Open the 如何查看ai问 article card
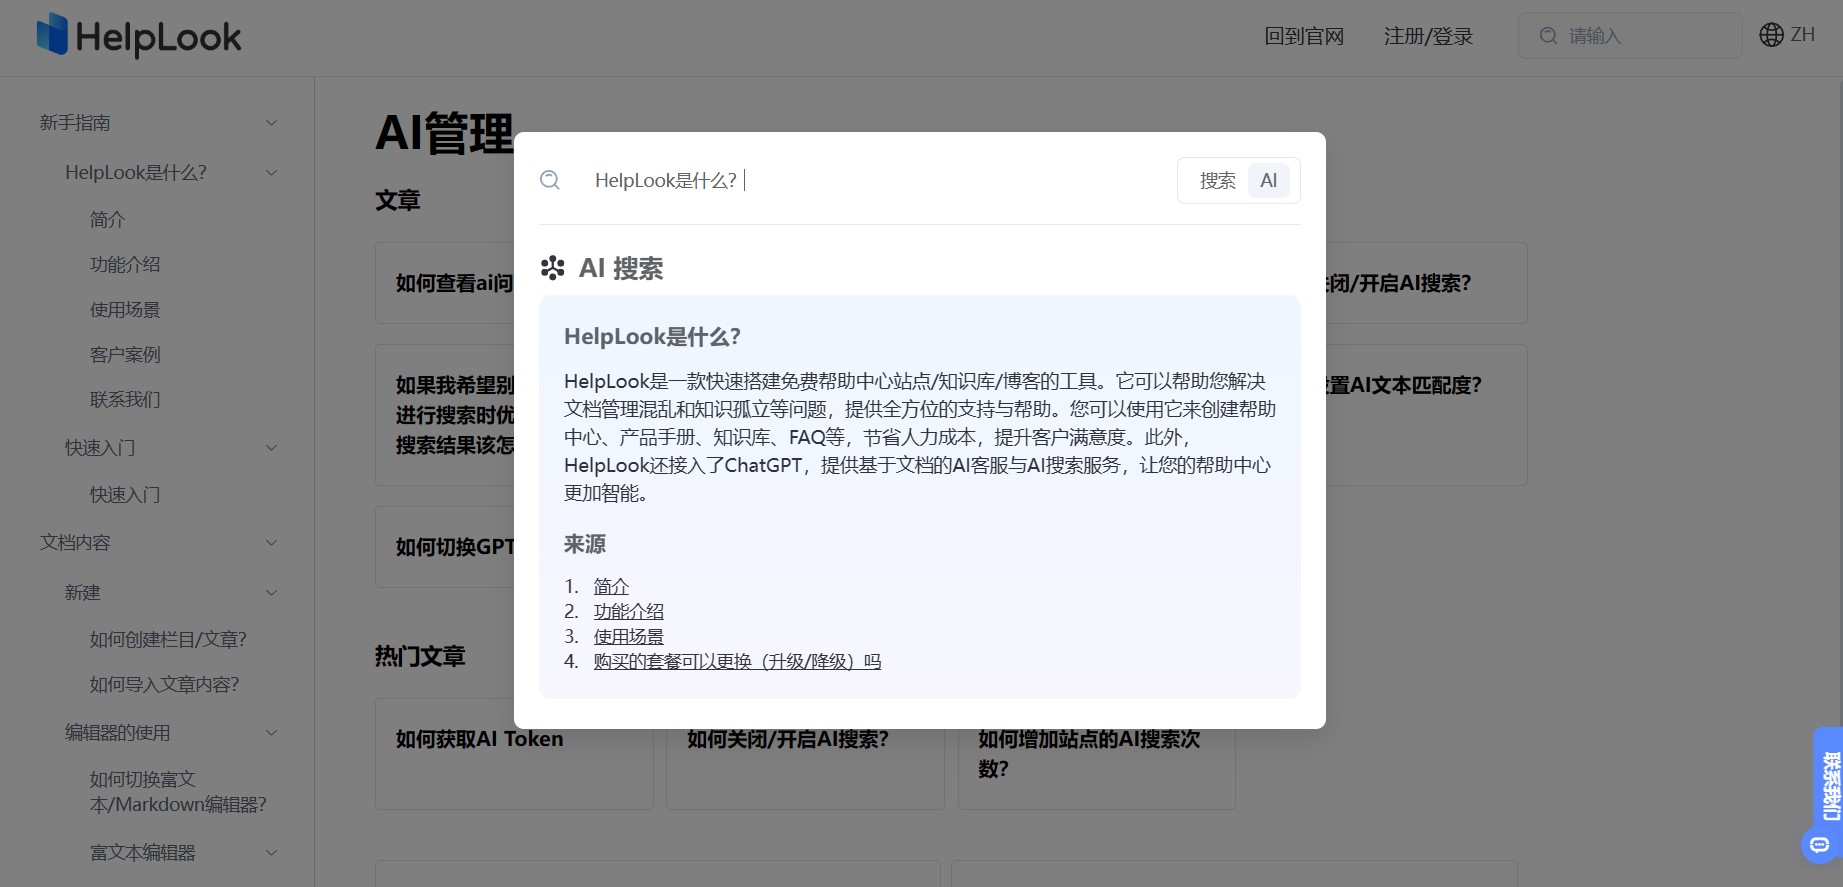 [x=446, y=283]
